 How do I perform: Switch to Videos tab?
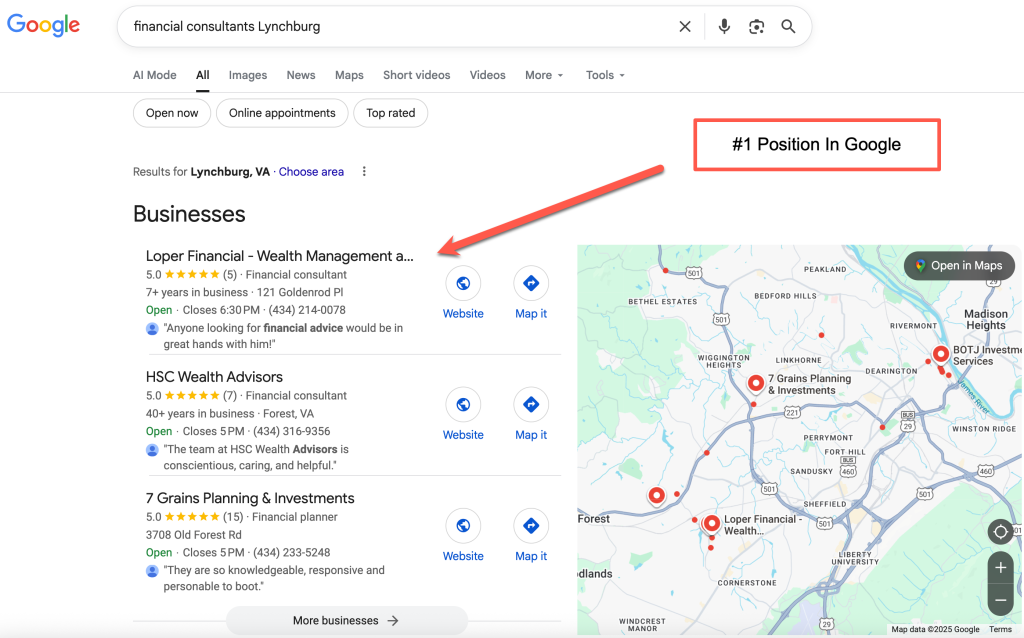[x=487, y=75]
